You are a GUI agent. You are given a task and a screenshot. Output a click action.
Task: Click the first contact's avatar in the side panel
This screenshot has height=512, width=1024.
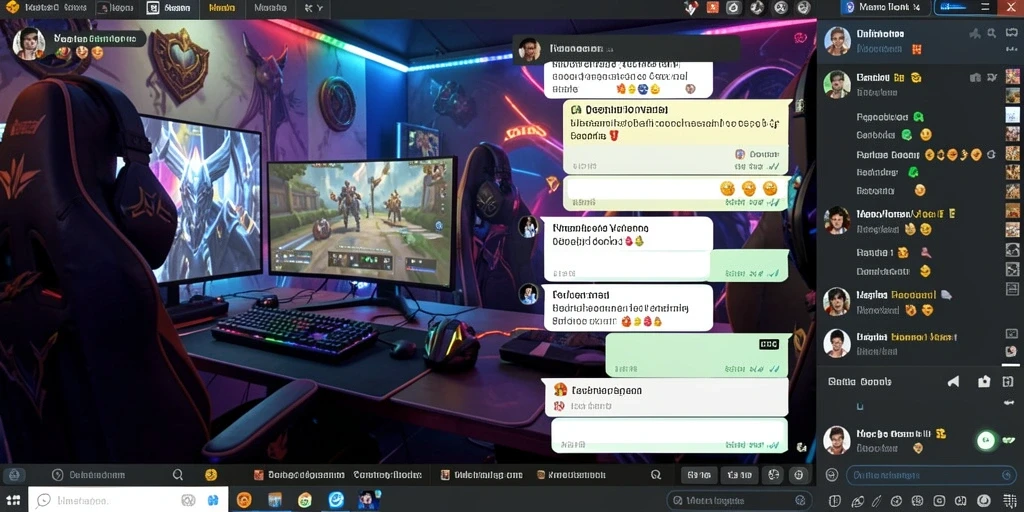[x=837, y=40]
